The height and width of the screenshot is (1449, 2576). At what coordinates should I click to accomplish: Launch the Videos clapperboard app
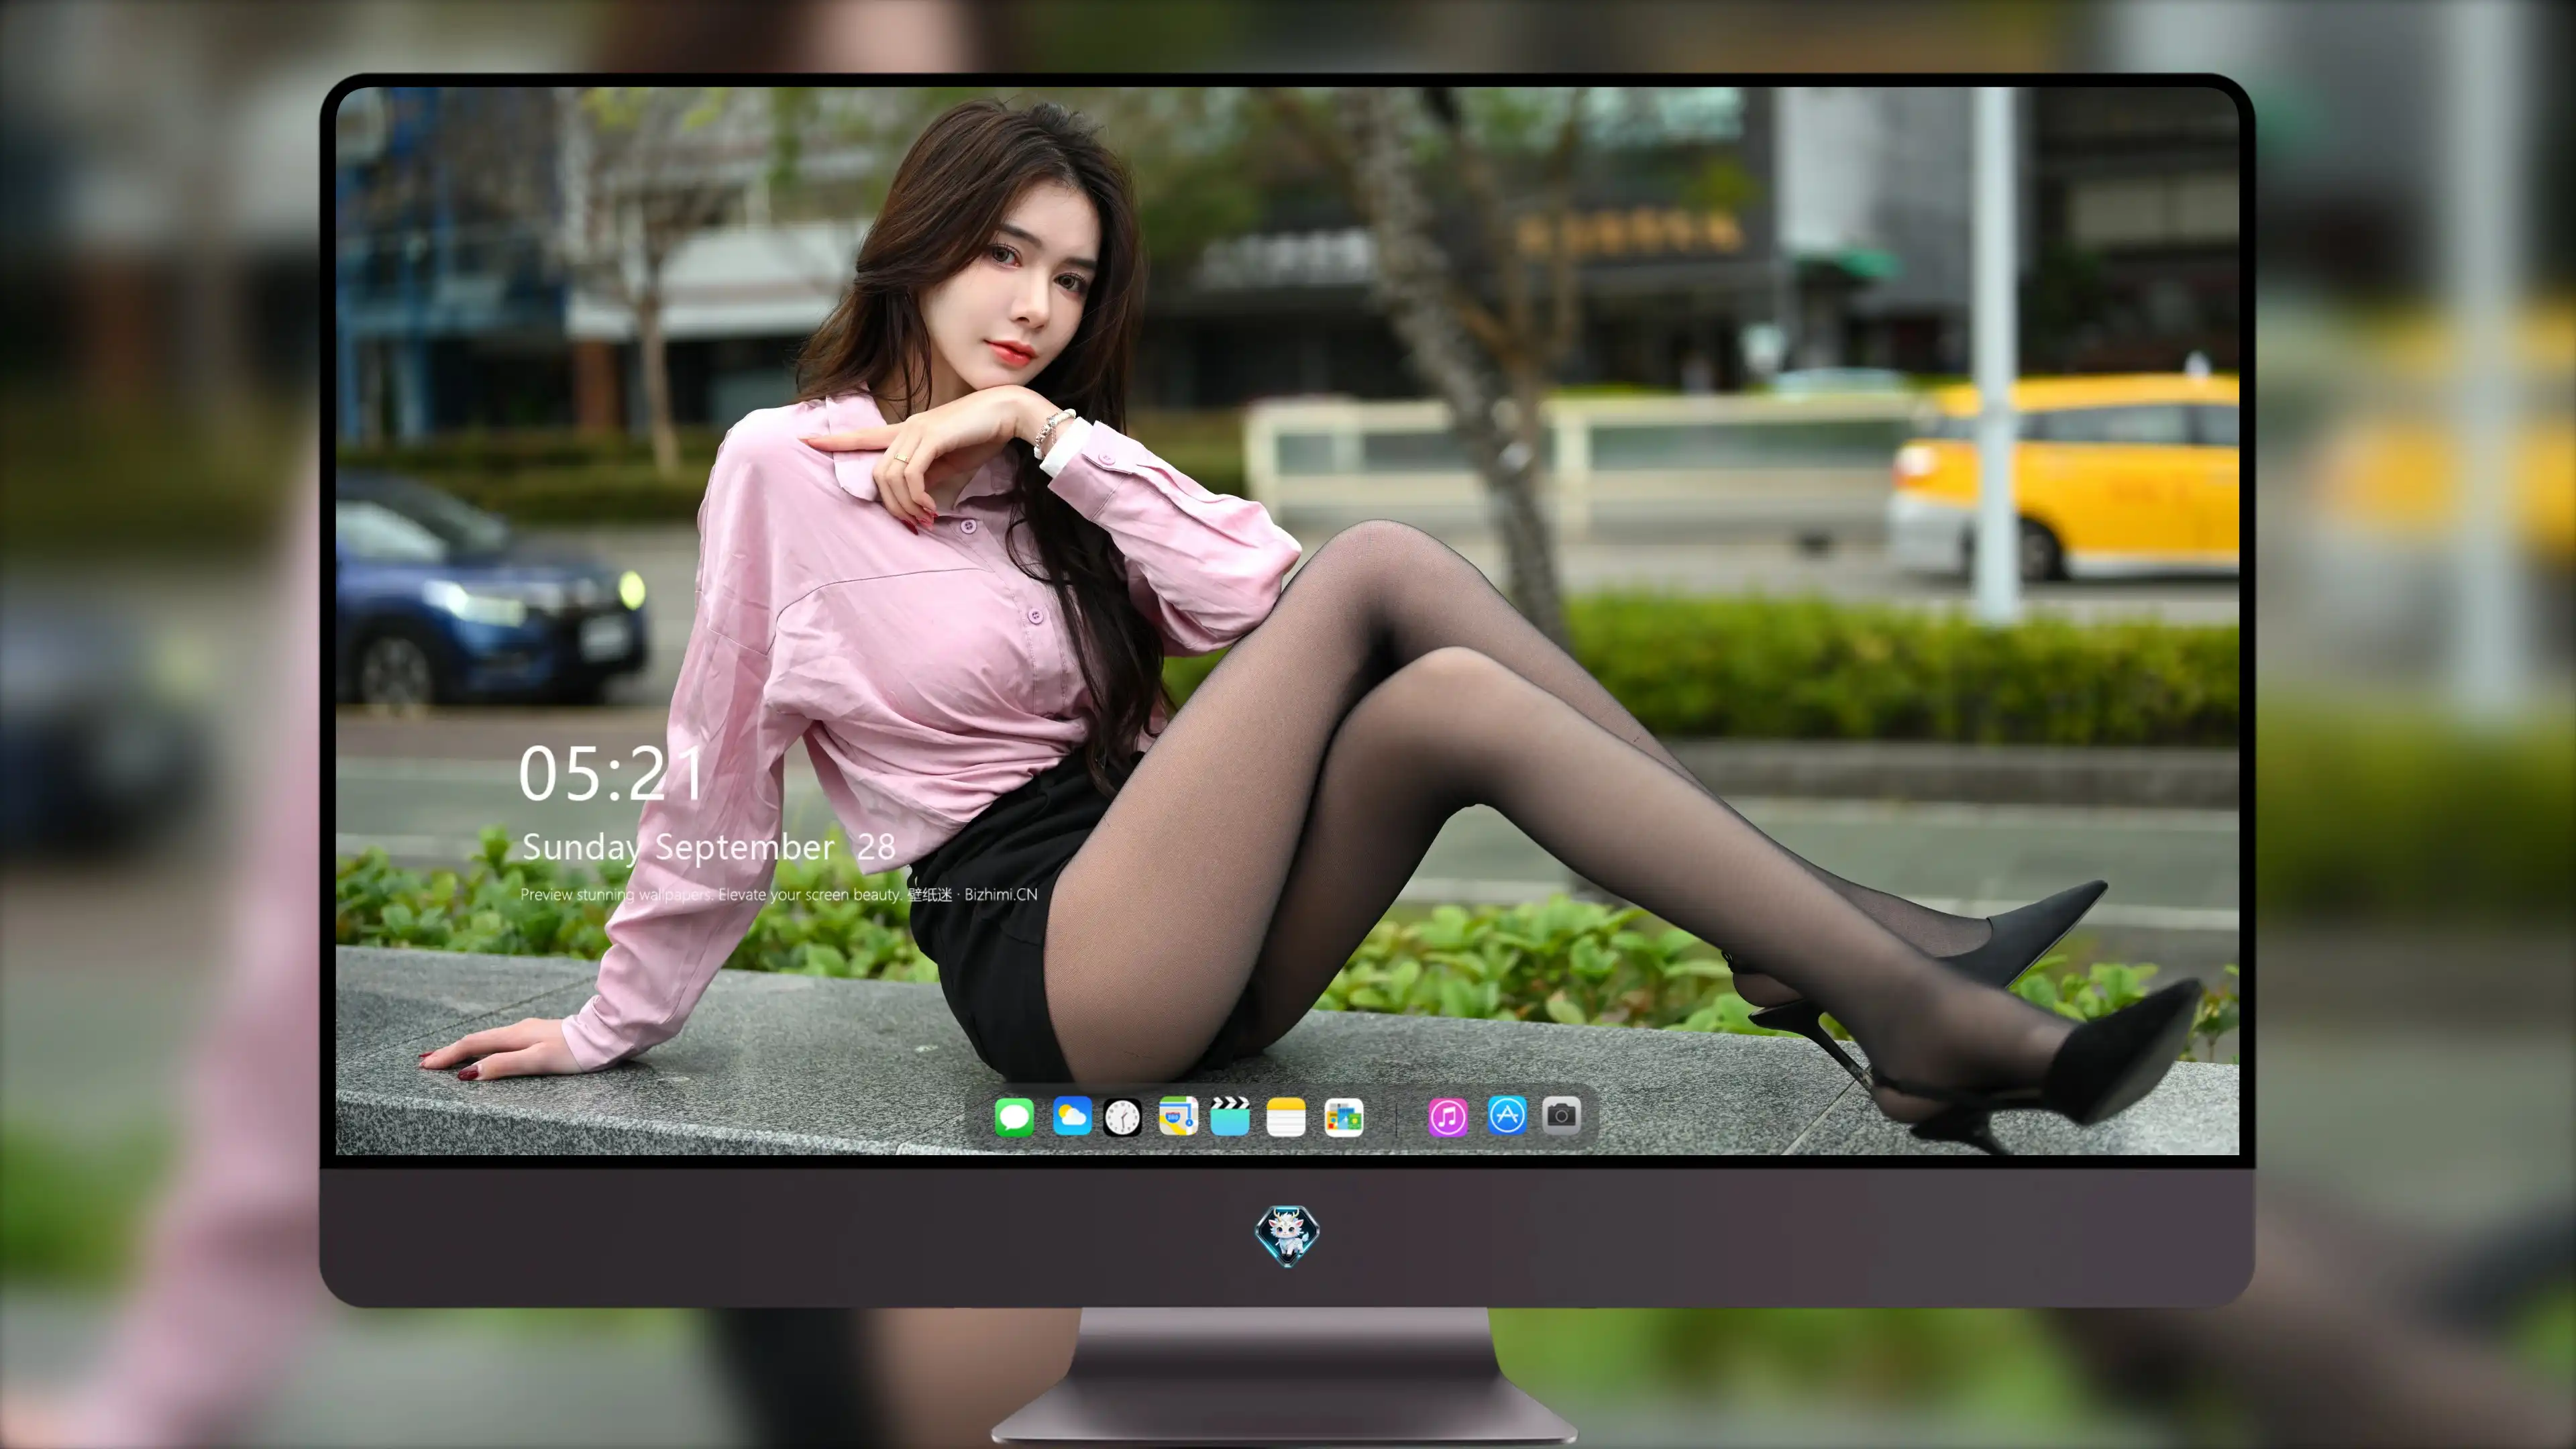1230,1117
